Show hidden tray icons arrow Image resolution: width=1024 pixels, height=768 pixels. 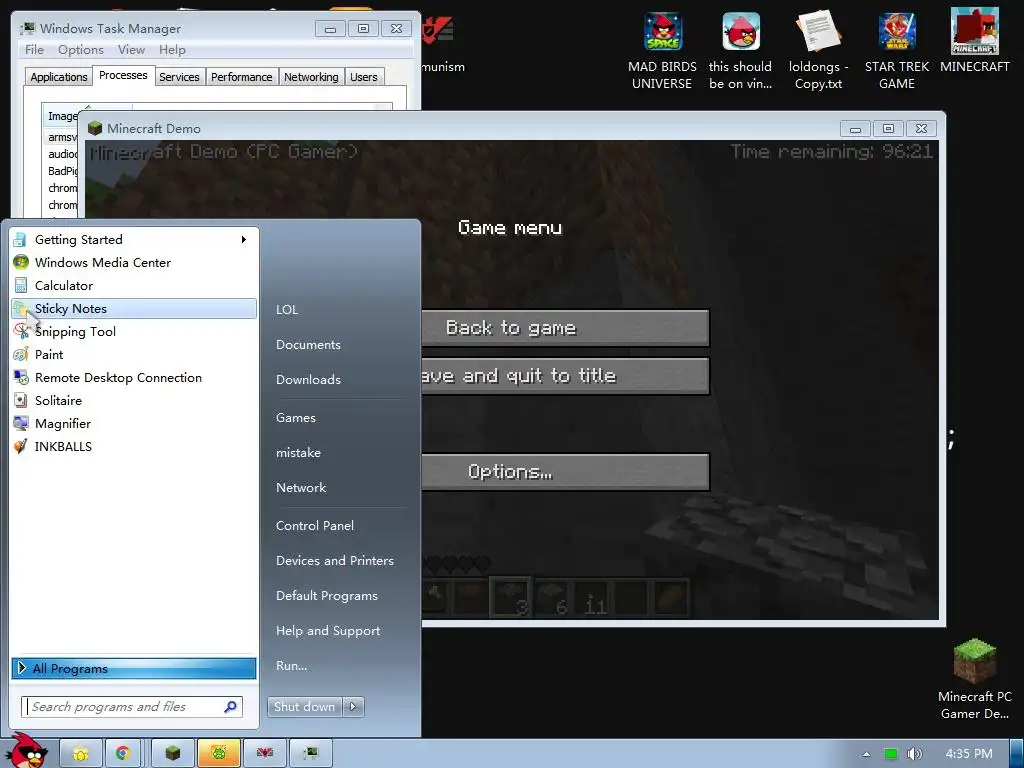click(866, 754)
